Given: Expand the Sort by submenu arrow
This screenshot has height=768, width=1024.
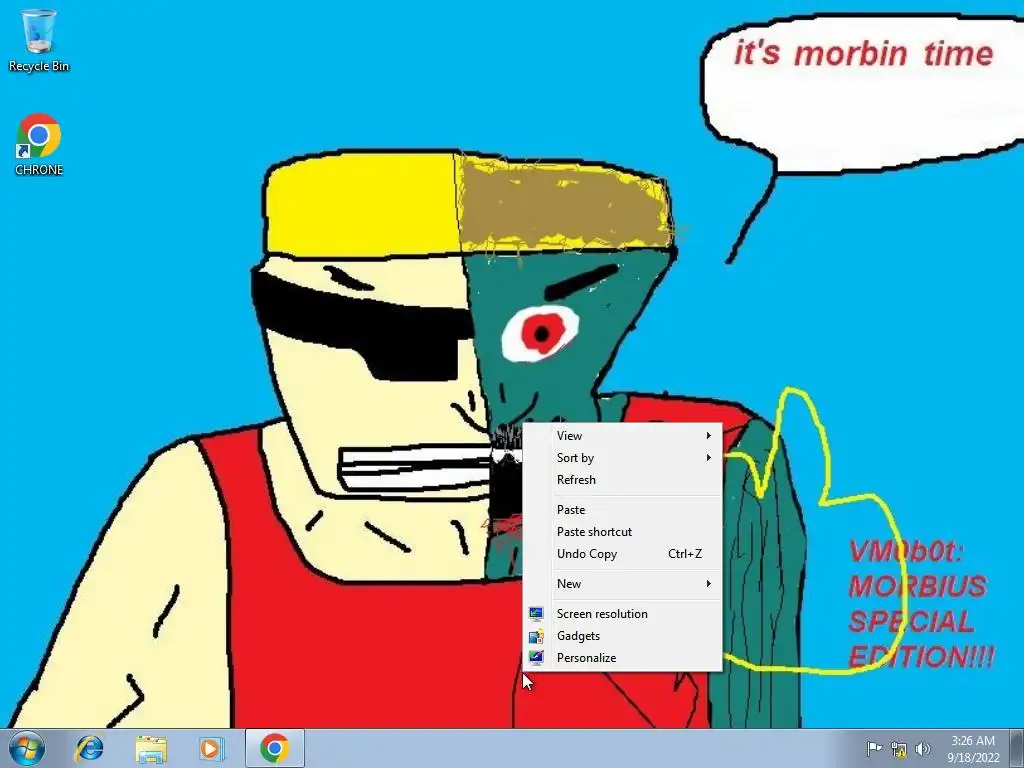Looking at the screenshot, I should [709, 458].
